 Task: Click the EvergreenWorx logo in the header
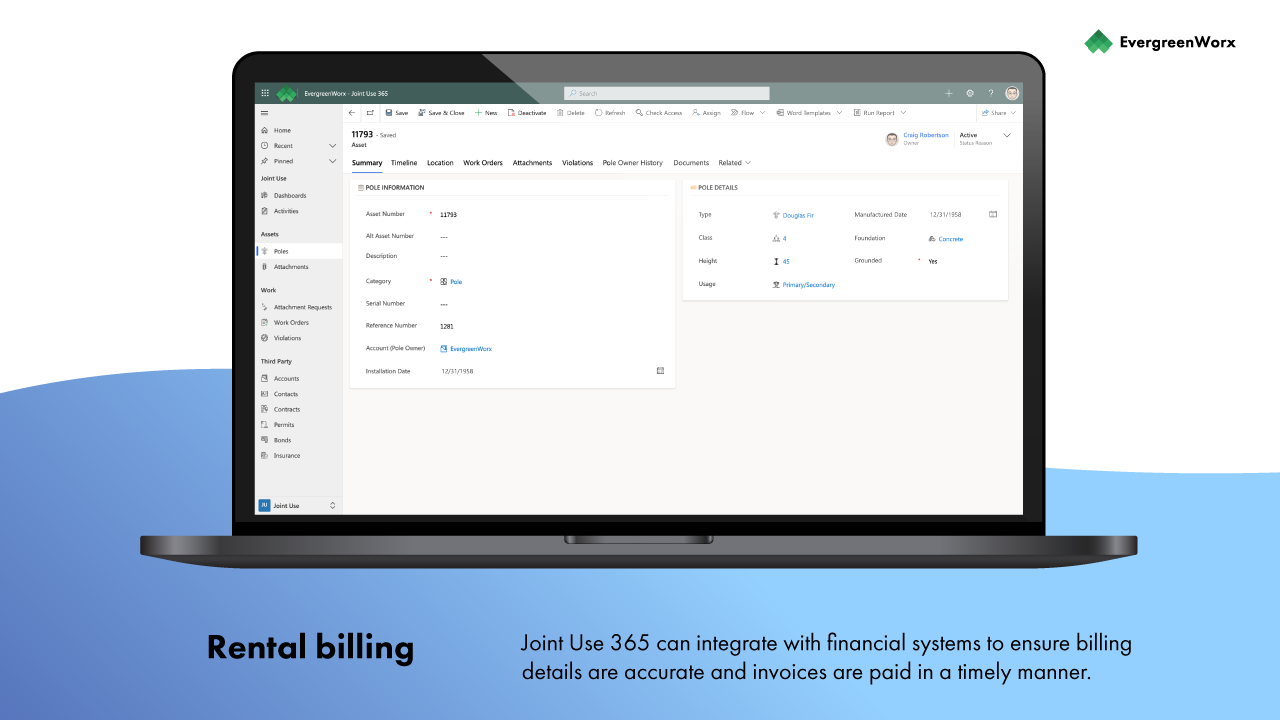click(x=287, y=93)
